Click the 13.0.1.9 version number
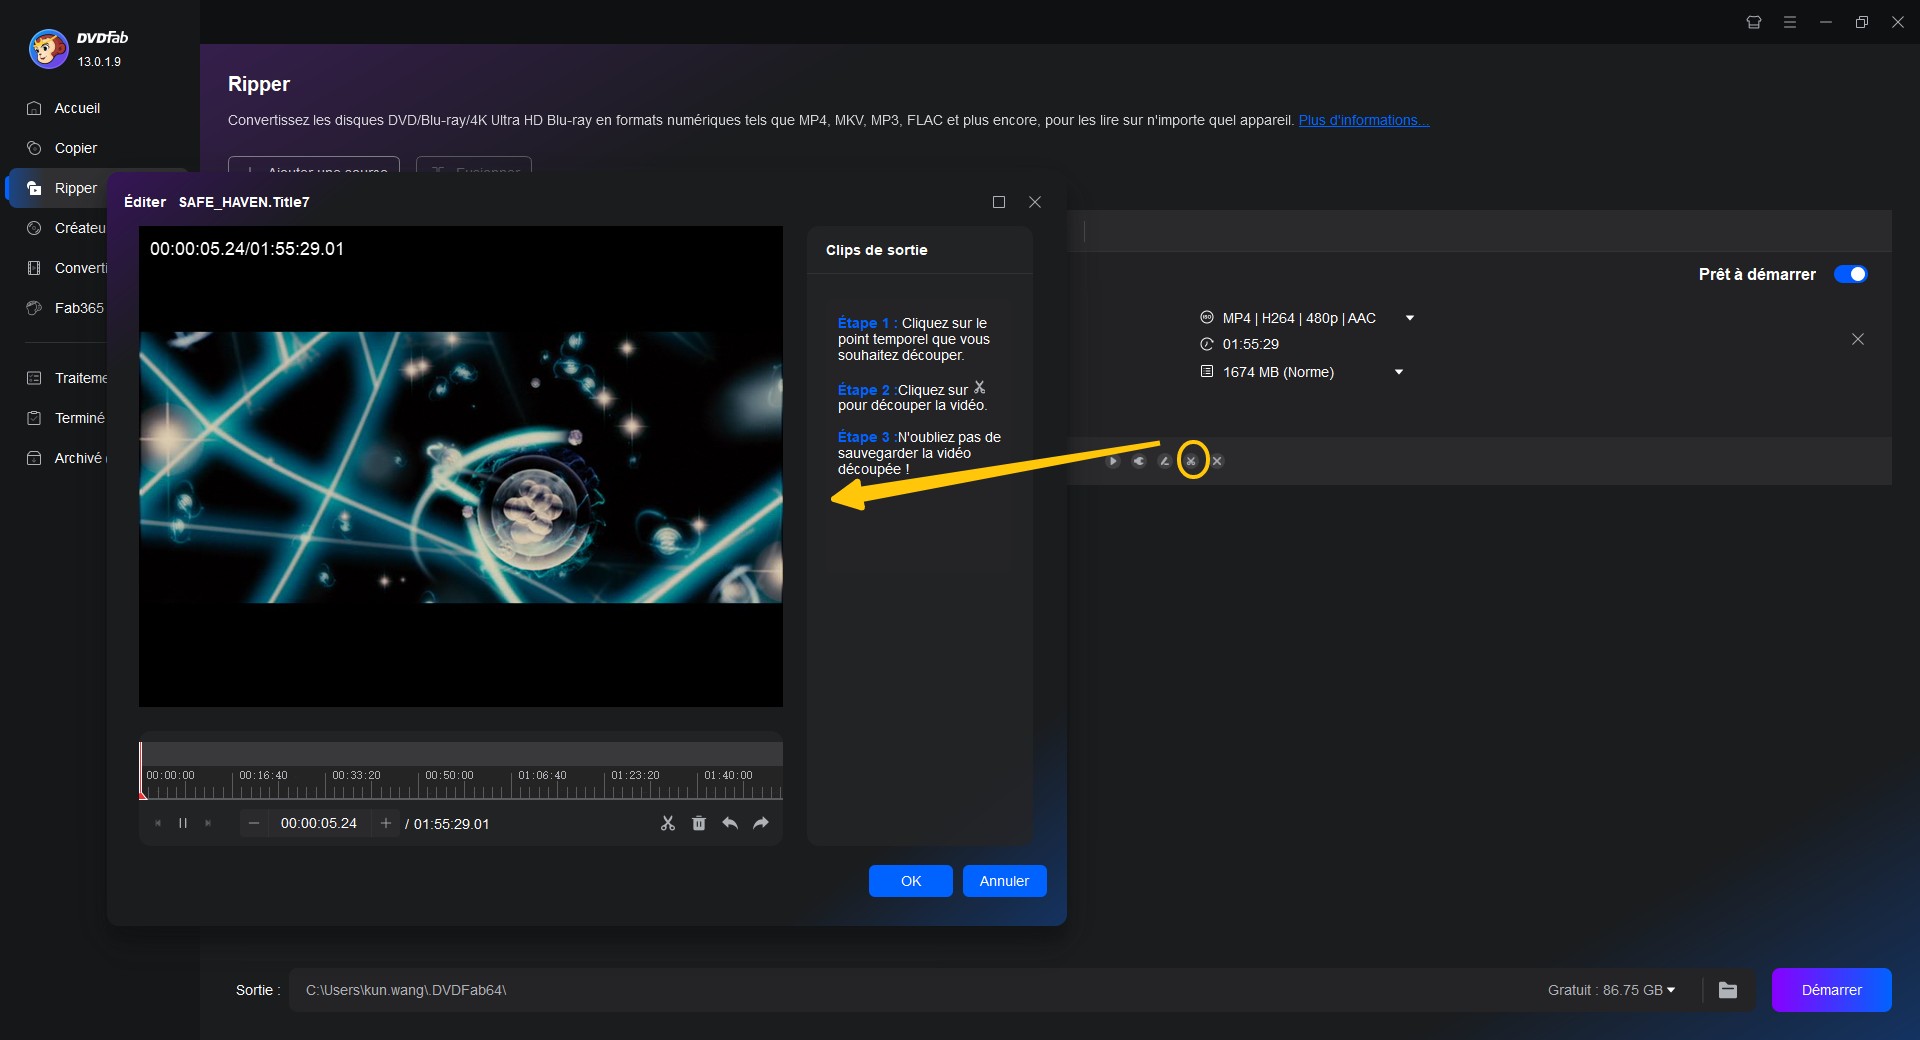 pos(99,62)
